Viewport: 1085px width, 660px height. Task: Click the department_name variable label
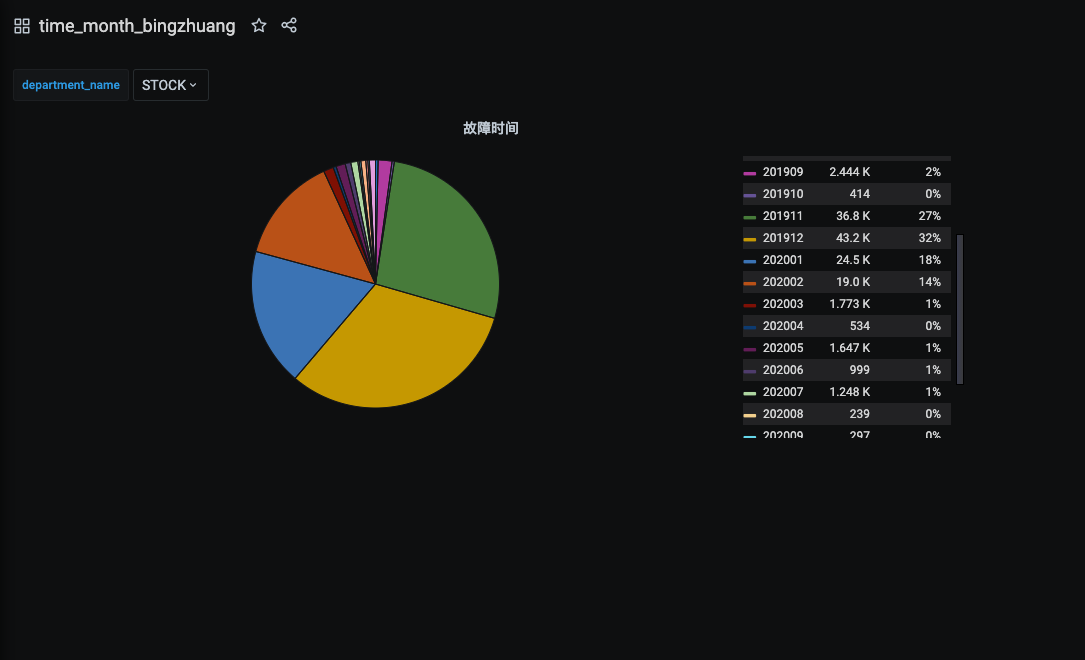point(71,85)
